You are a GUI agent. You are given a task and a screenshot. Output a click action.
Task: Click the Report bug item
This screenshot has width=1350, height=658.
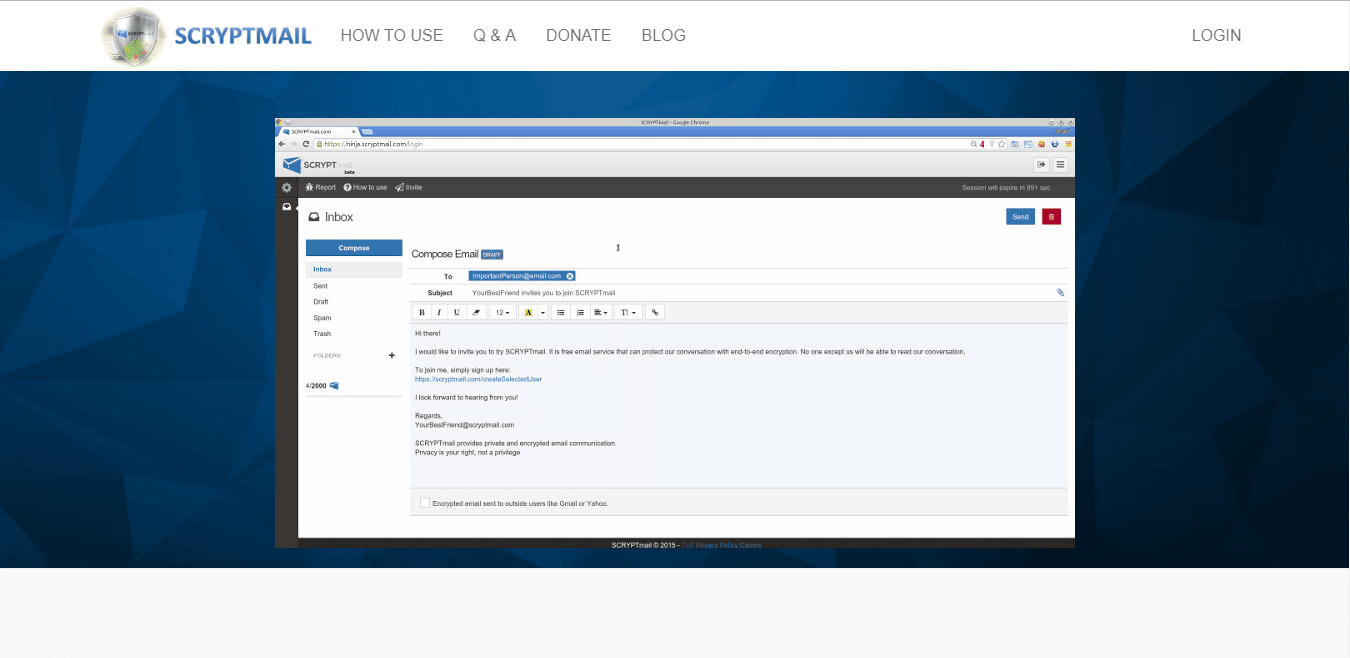pos(320,187)
